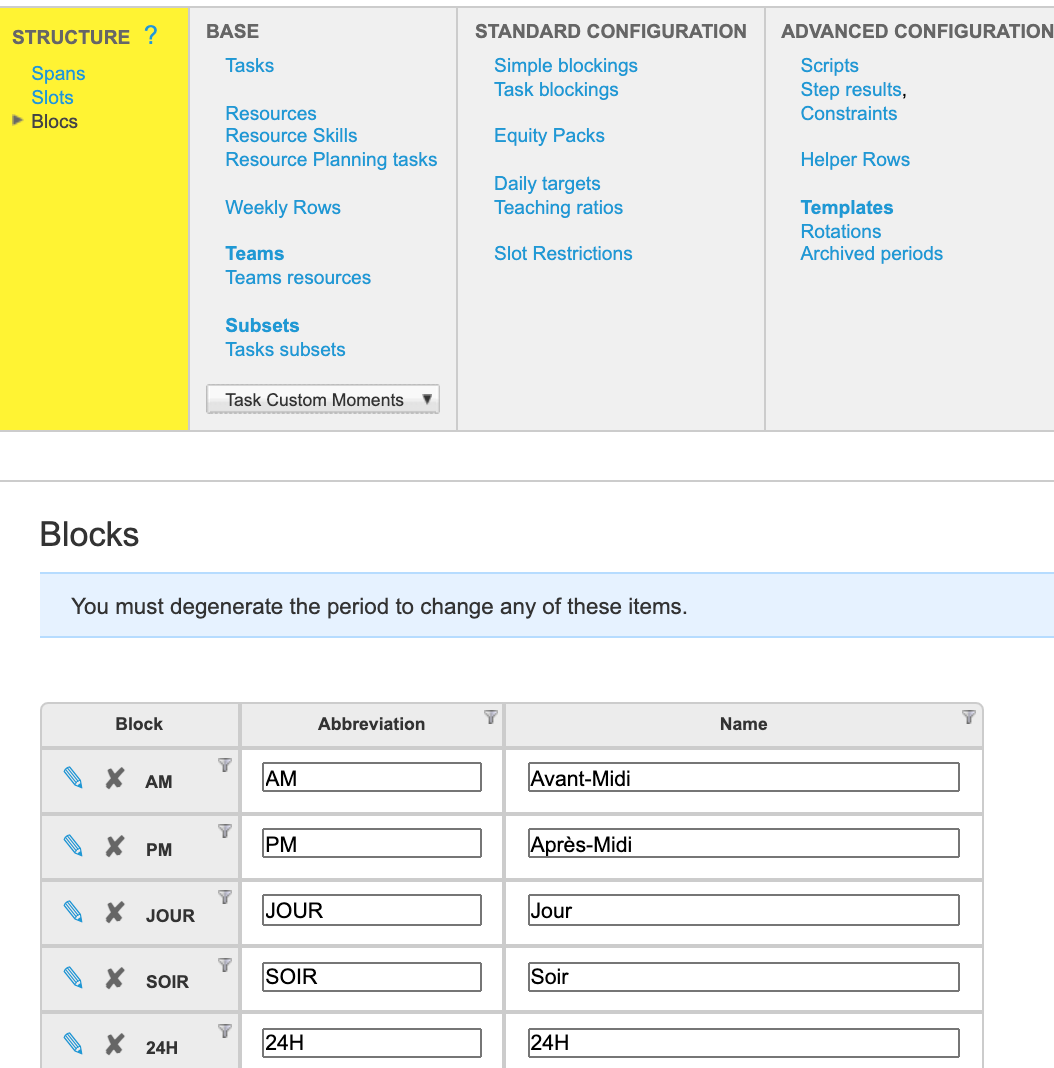This screenshot has height=1068, width=1054.
Task: Go to Subsets configuration
Action: pos(262,326)
